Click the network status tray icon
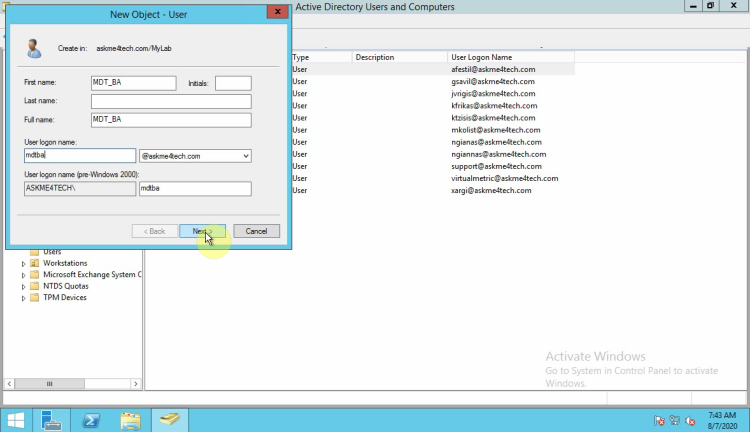Screen dimensions: 750x432 tap(675, 420)
